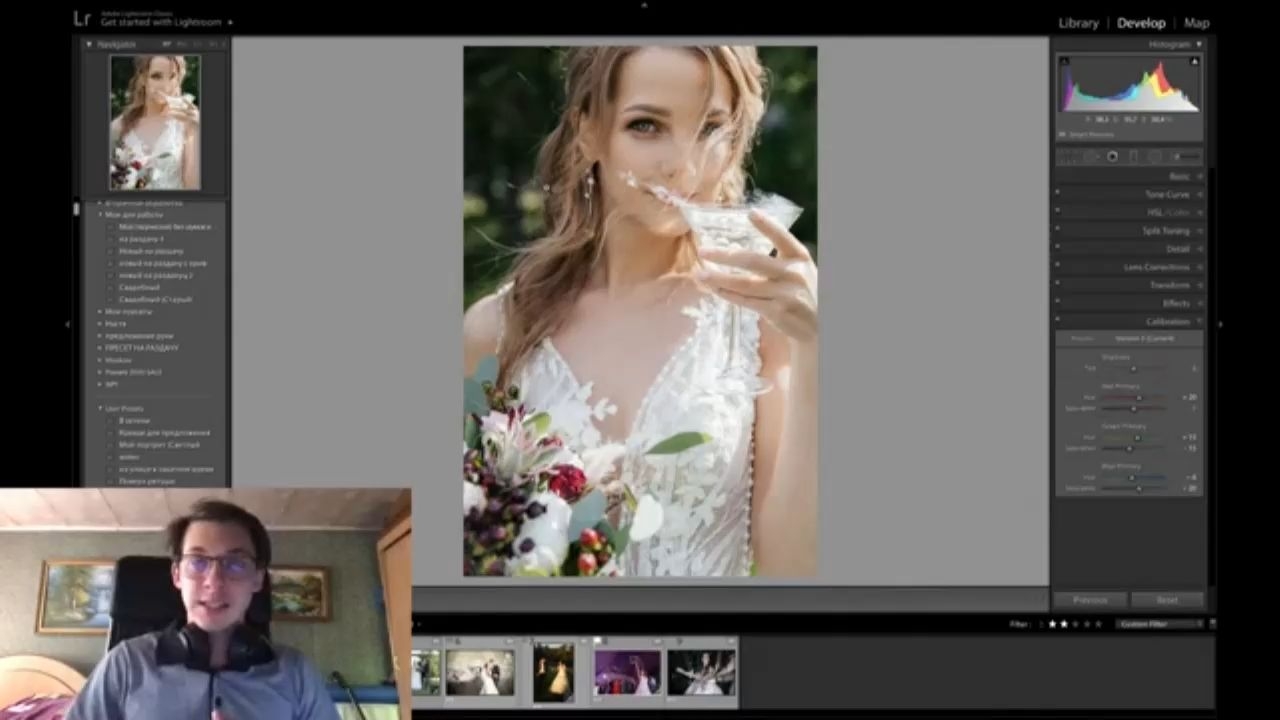Image resolution: width=1280 pixels, height=720 pixels.
Task: Switch to the Map module
Action: 1196,23
